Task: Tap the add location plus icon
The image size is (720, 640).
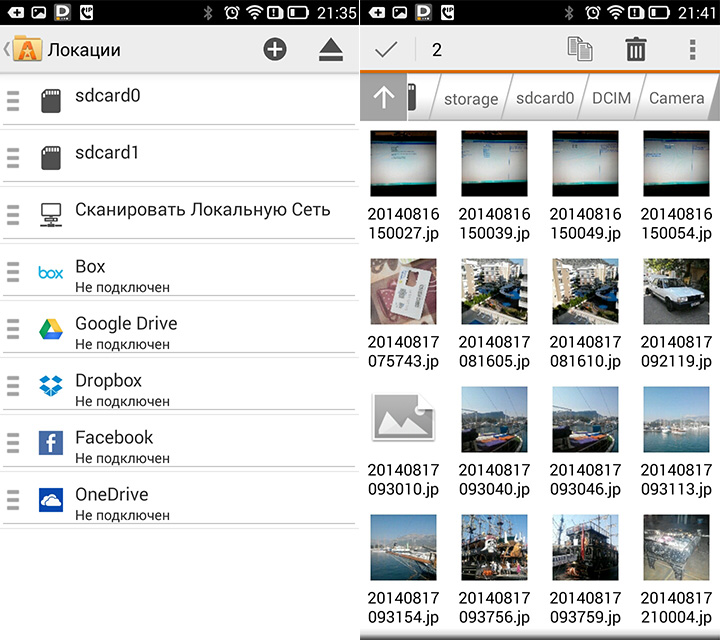Action: (275, 49)
